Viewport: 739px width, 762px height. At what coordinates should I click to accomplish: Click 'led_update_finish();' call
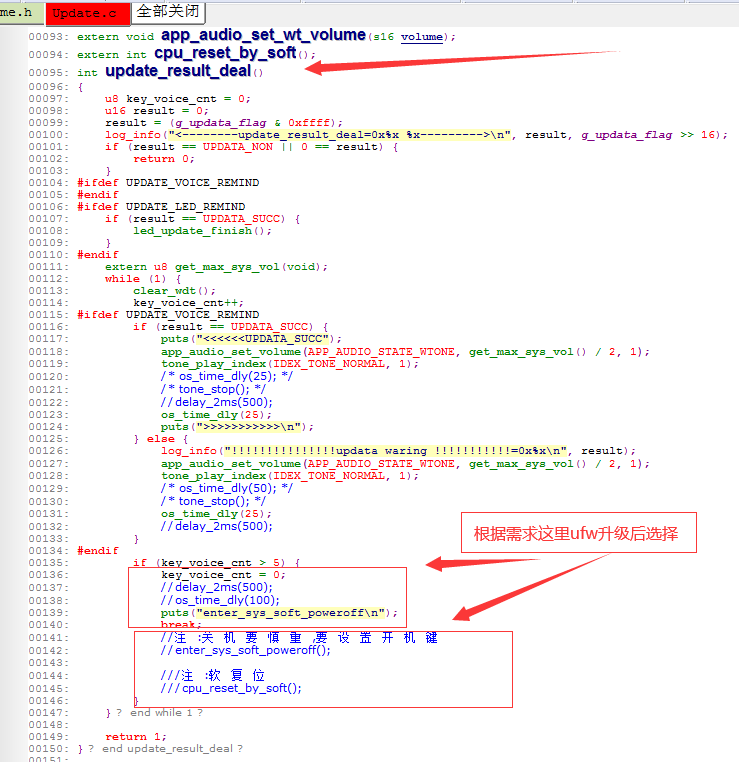click(203, 231)
